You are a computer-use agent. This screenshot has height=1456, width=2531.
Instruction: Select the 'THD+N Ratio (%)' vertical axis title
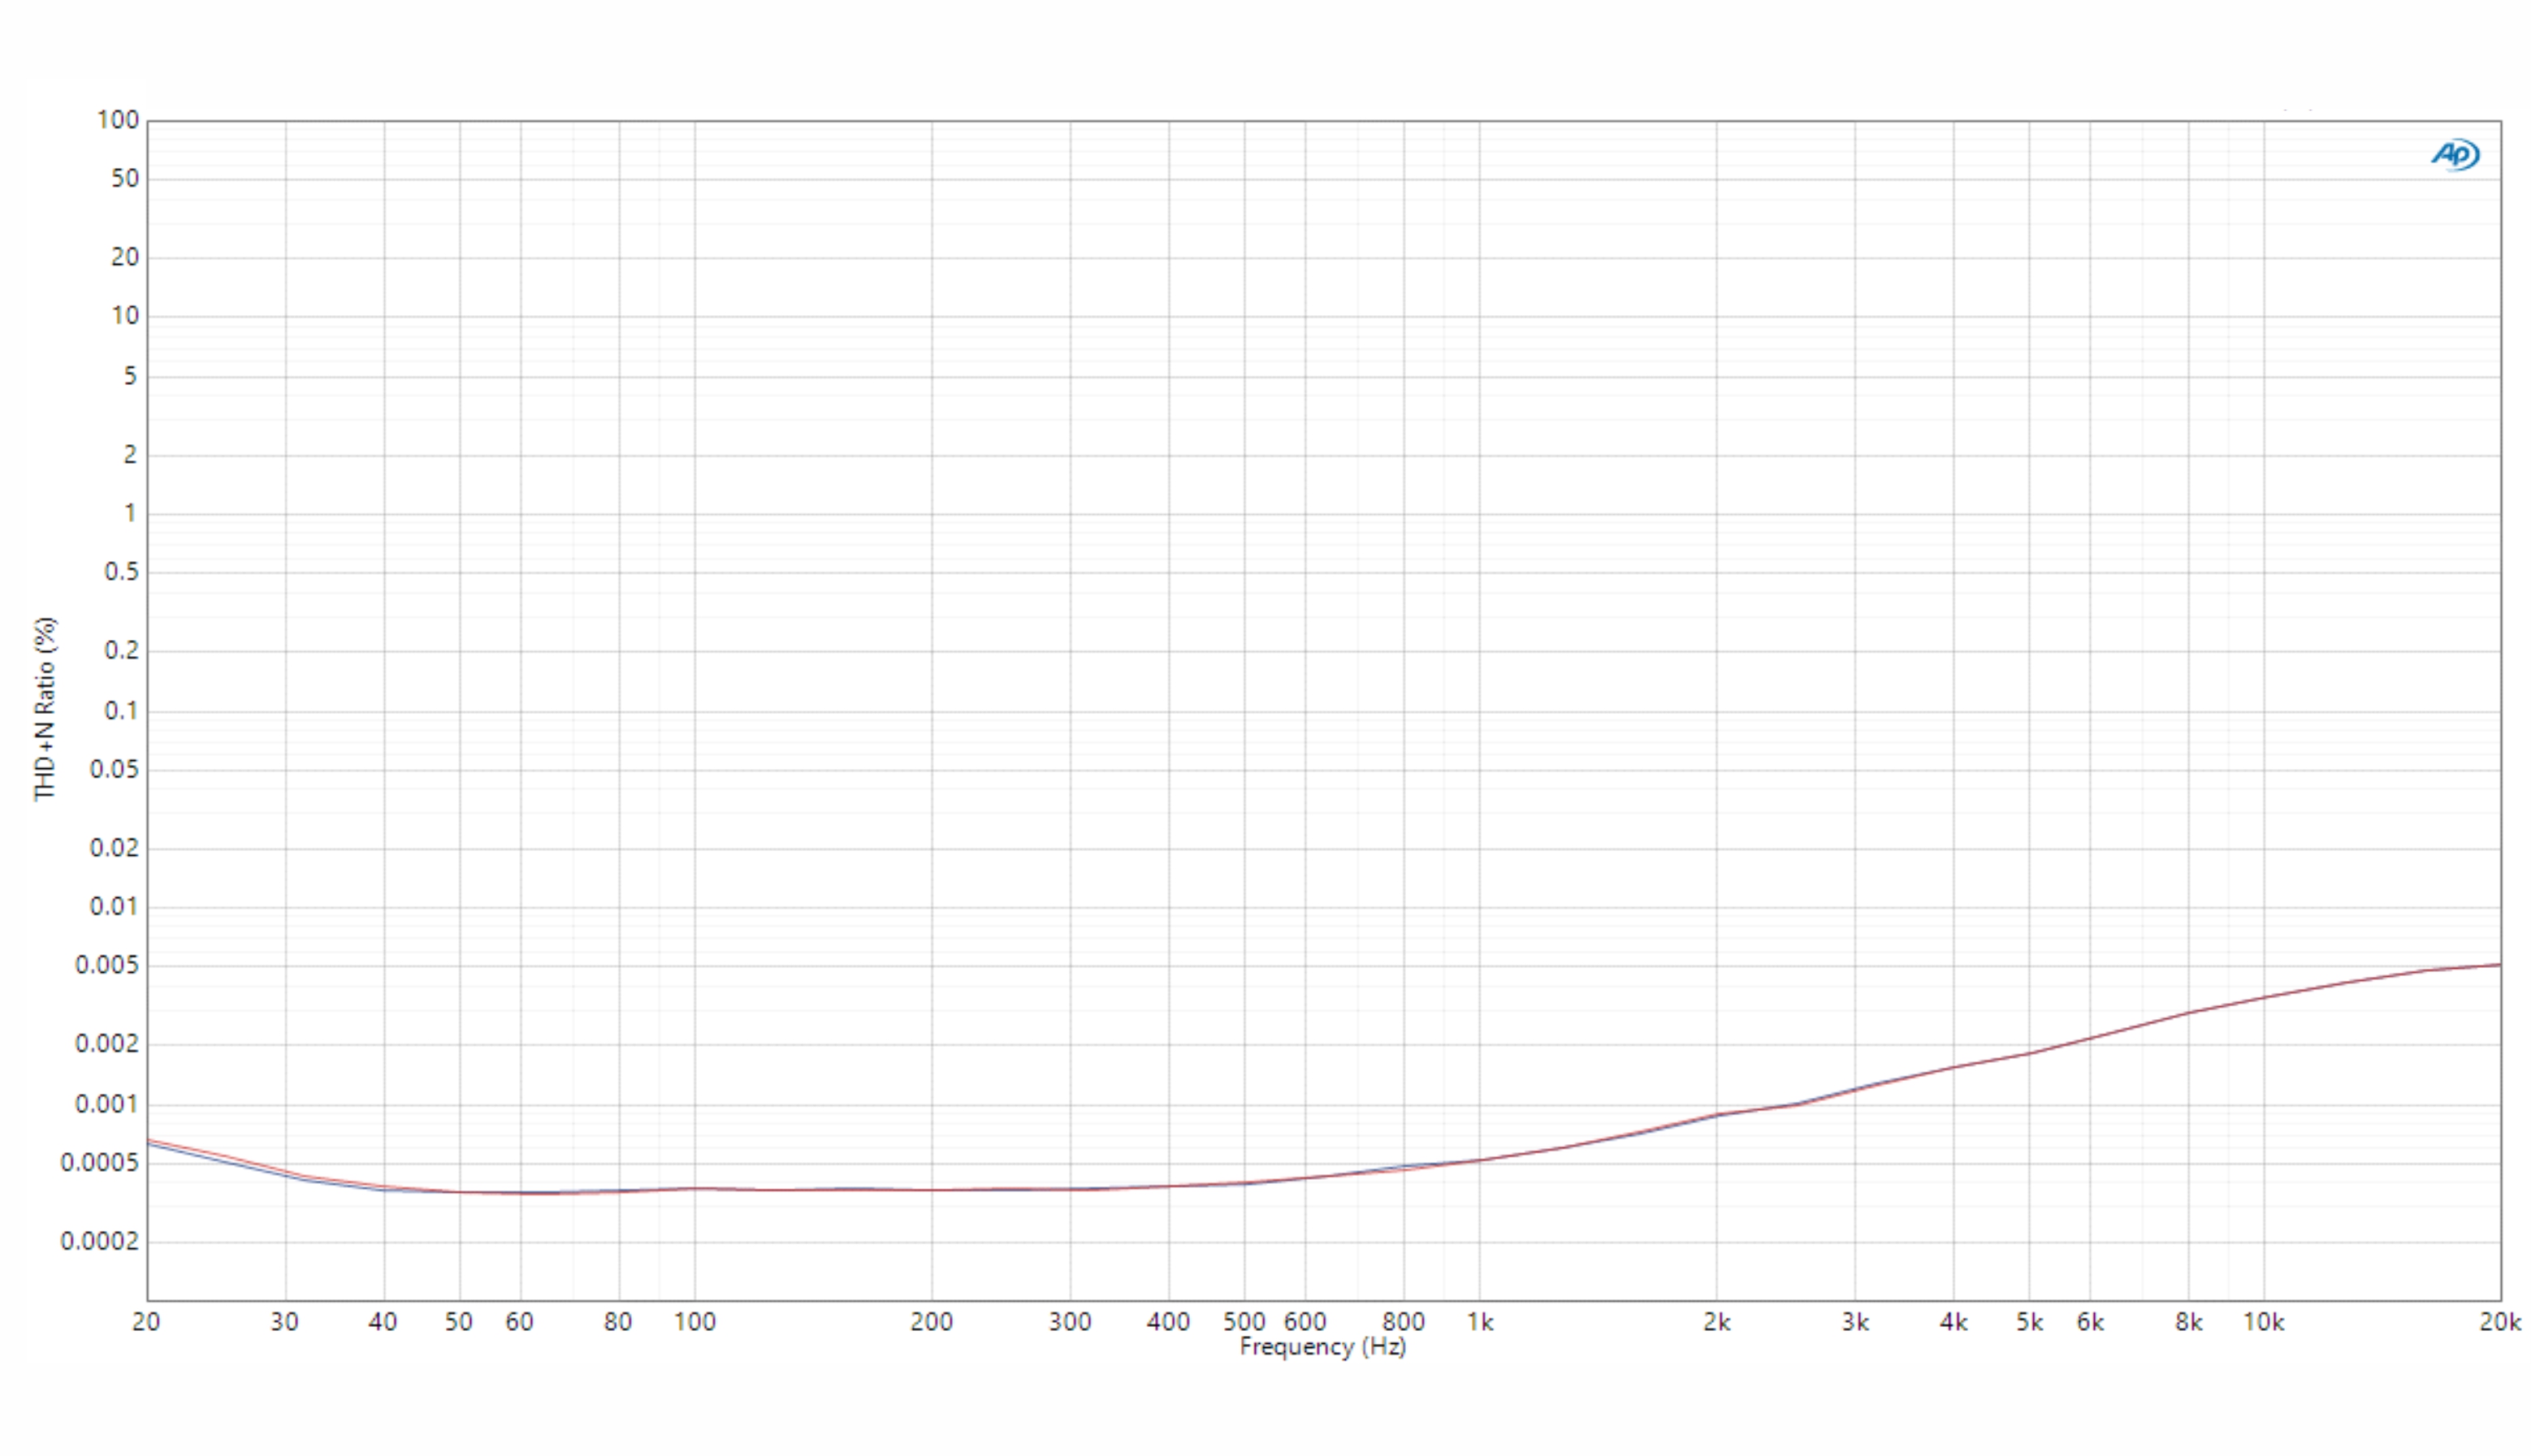(x=45, y=708)
